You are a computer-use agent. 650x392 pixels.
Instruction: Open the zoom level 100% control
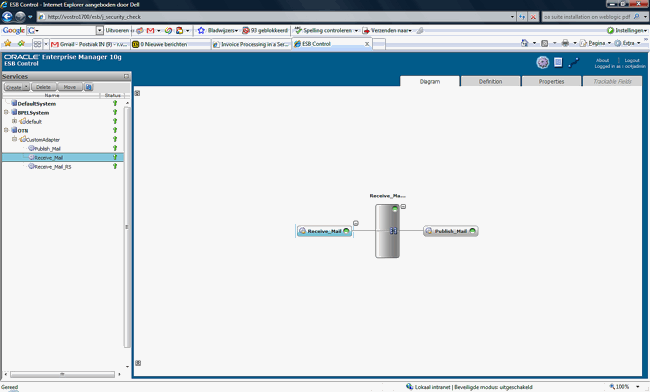point(624,387)
